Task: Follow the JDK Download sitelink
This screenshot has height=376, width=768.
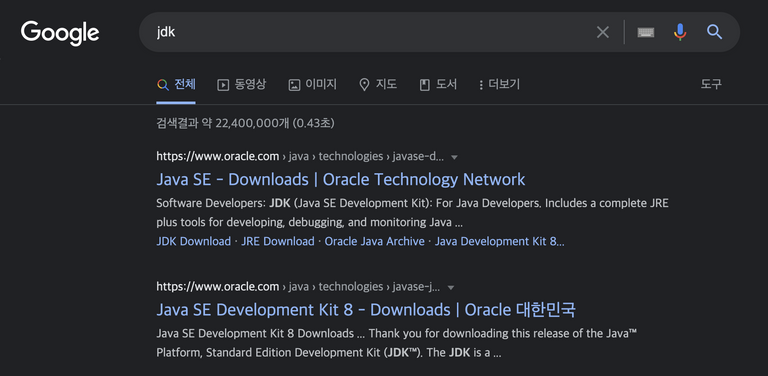Action: (193, 241)
